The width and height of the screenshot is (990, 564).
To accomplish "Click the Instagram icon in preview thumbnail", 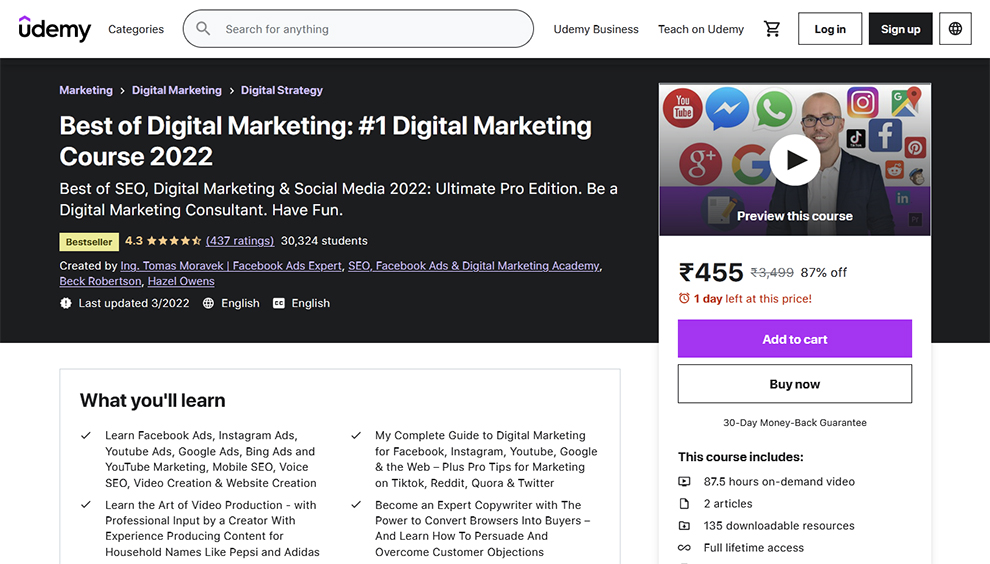I will 862,102.
